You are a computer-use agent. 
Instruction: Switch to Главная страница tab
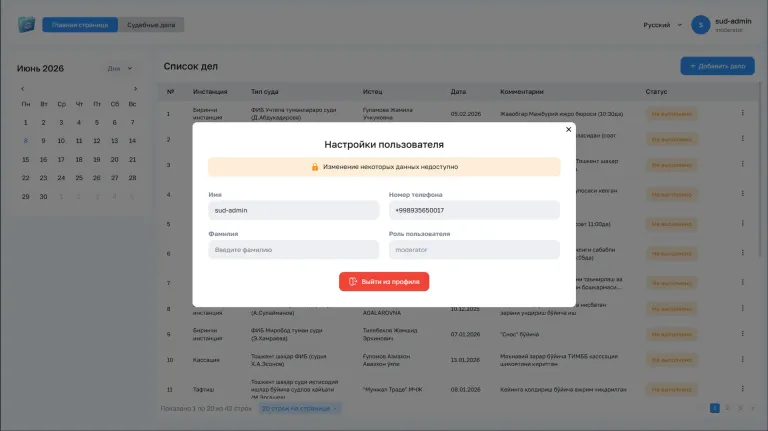point(80,25)
